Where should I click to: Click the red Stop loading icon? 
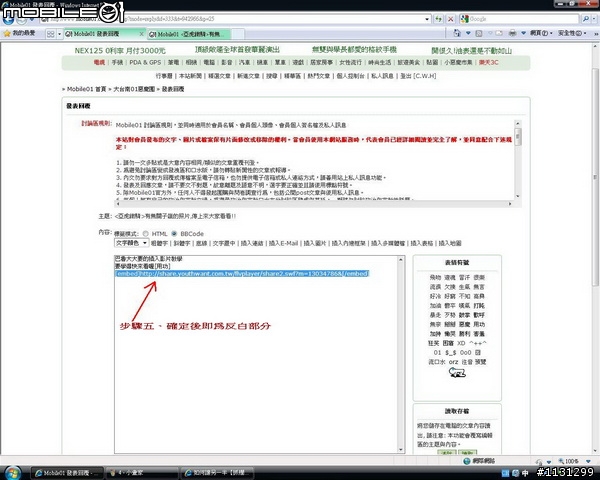(x=451, y=19)
